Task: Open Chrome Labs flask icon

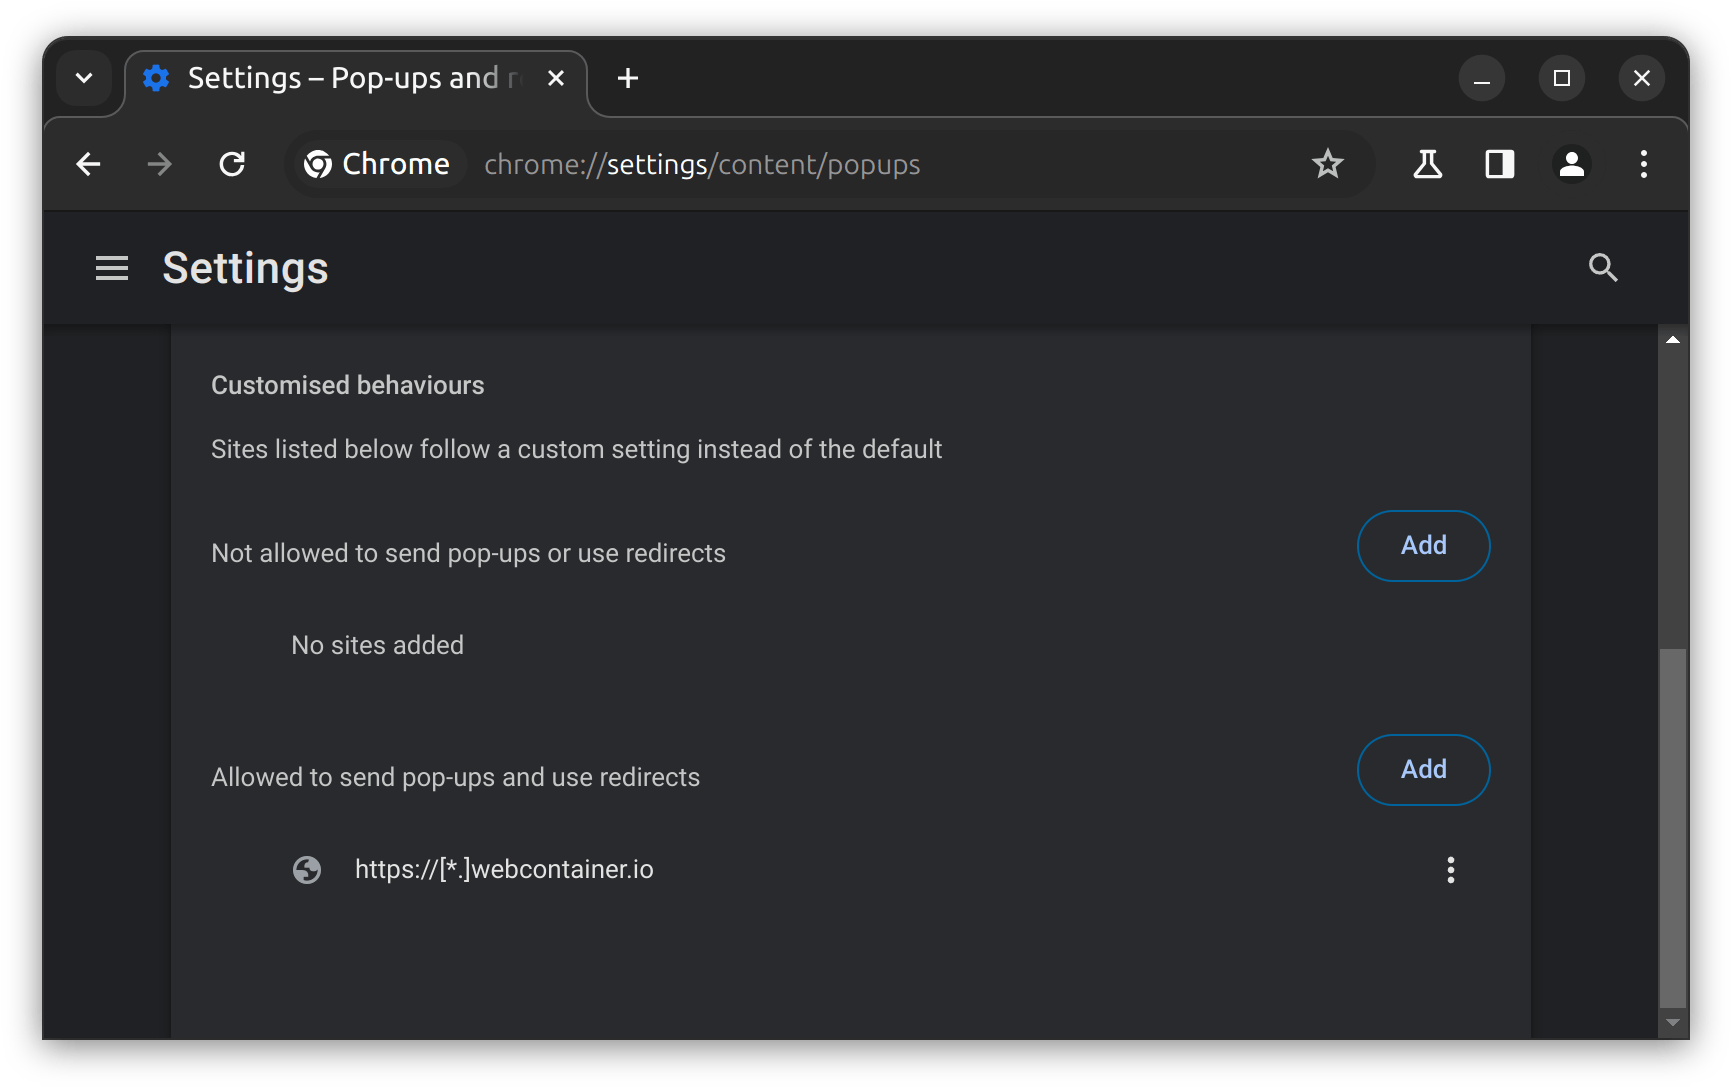Action: (1427, 164)
